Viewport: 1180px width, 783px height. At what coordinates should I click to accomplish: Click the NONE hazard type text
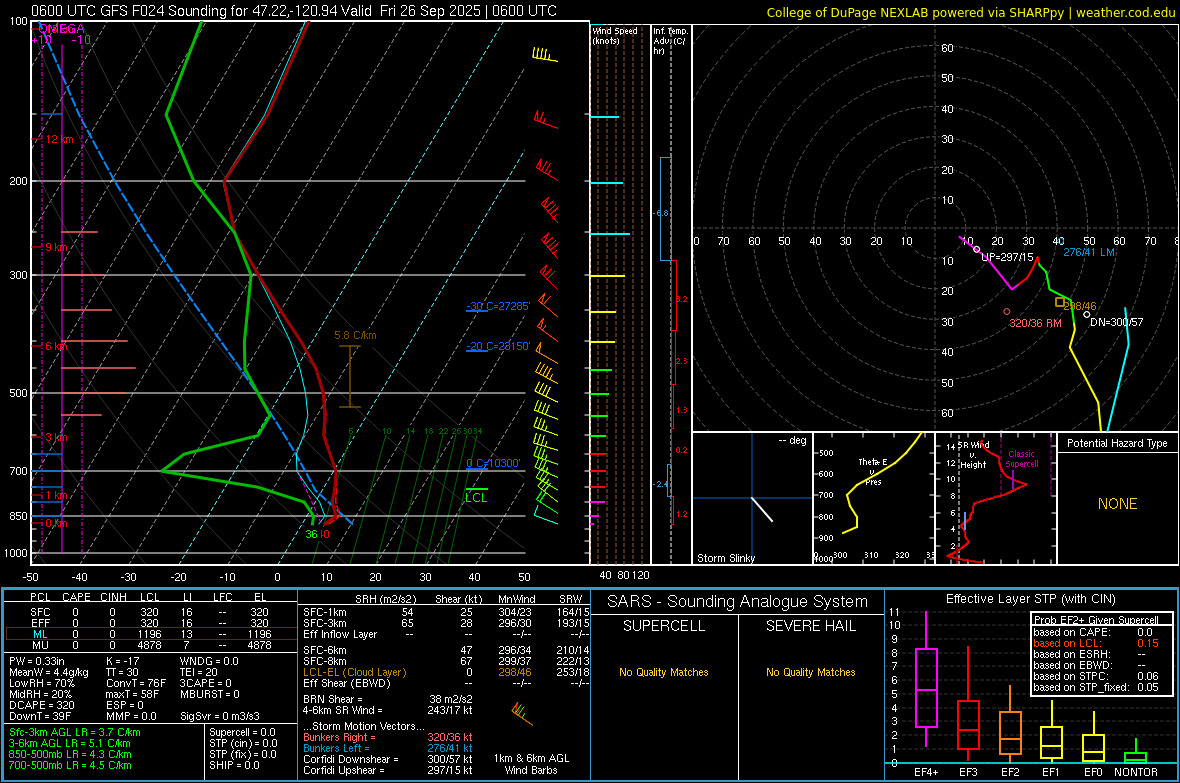[1118, 504]
